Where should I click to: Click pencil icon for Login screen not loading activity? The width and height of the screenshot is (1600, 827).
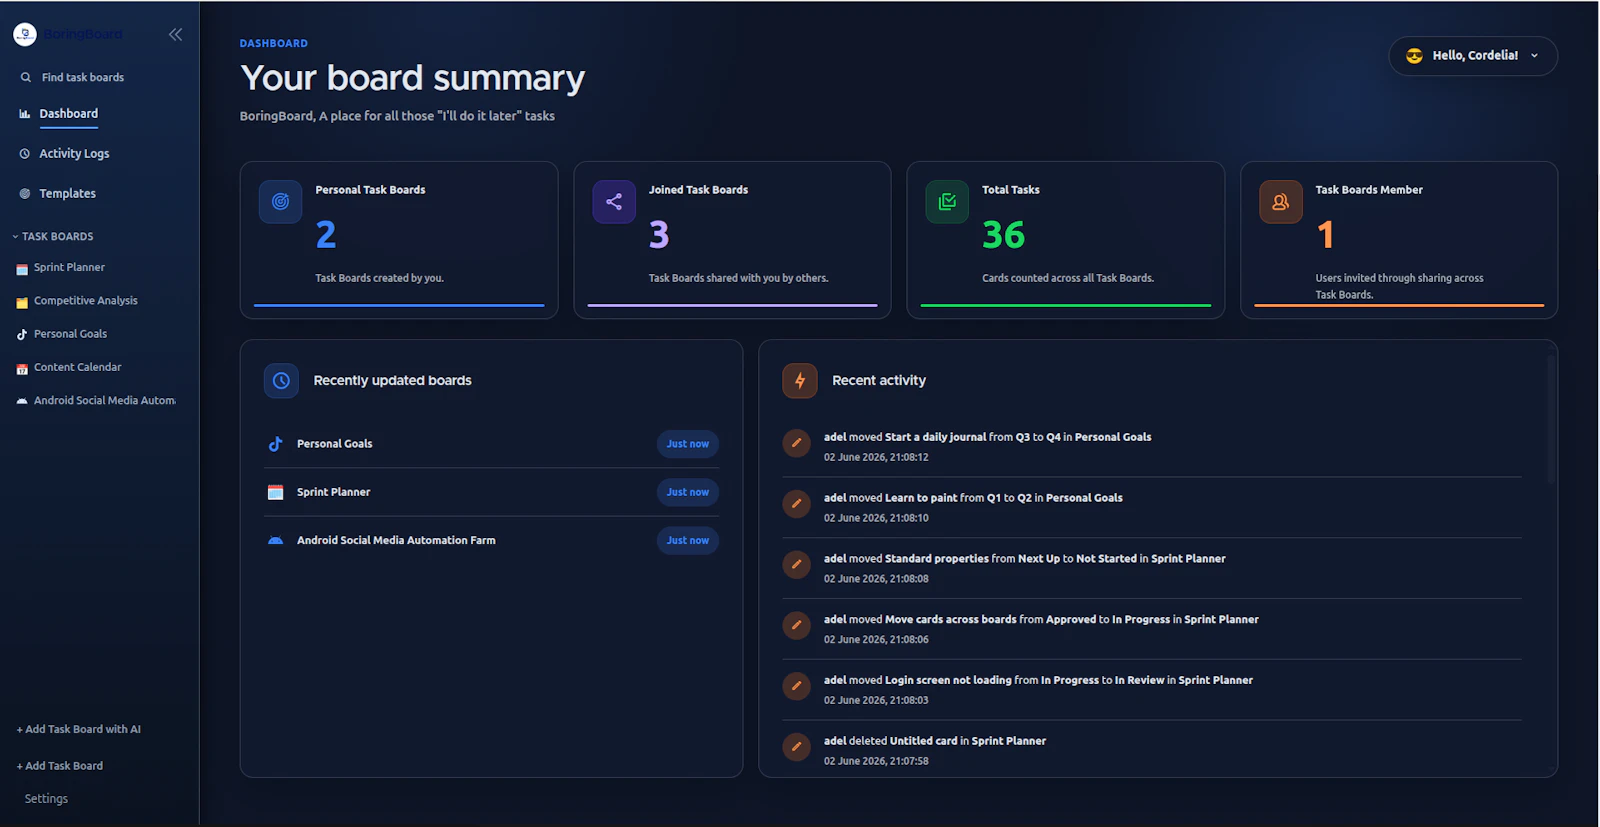[x=797, y=686]
